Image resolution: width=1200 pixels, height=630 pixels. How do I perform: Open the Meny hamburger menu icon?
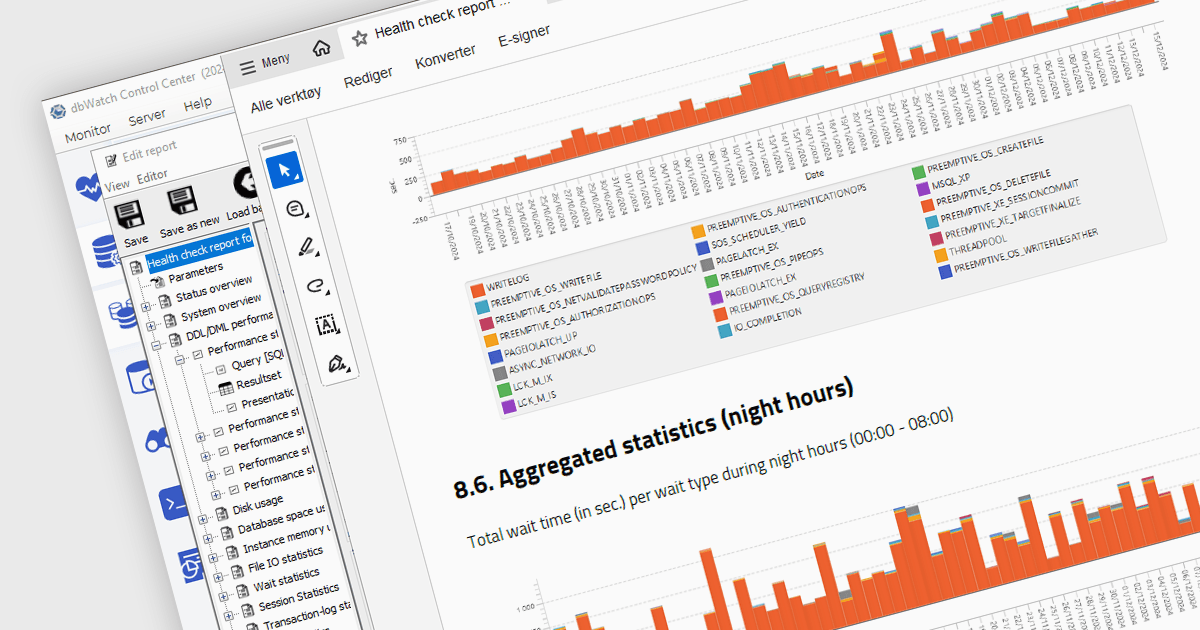click(x=247, y=66)
